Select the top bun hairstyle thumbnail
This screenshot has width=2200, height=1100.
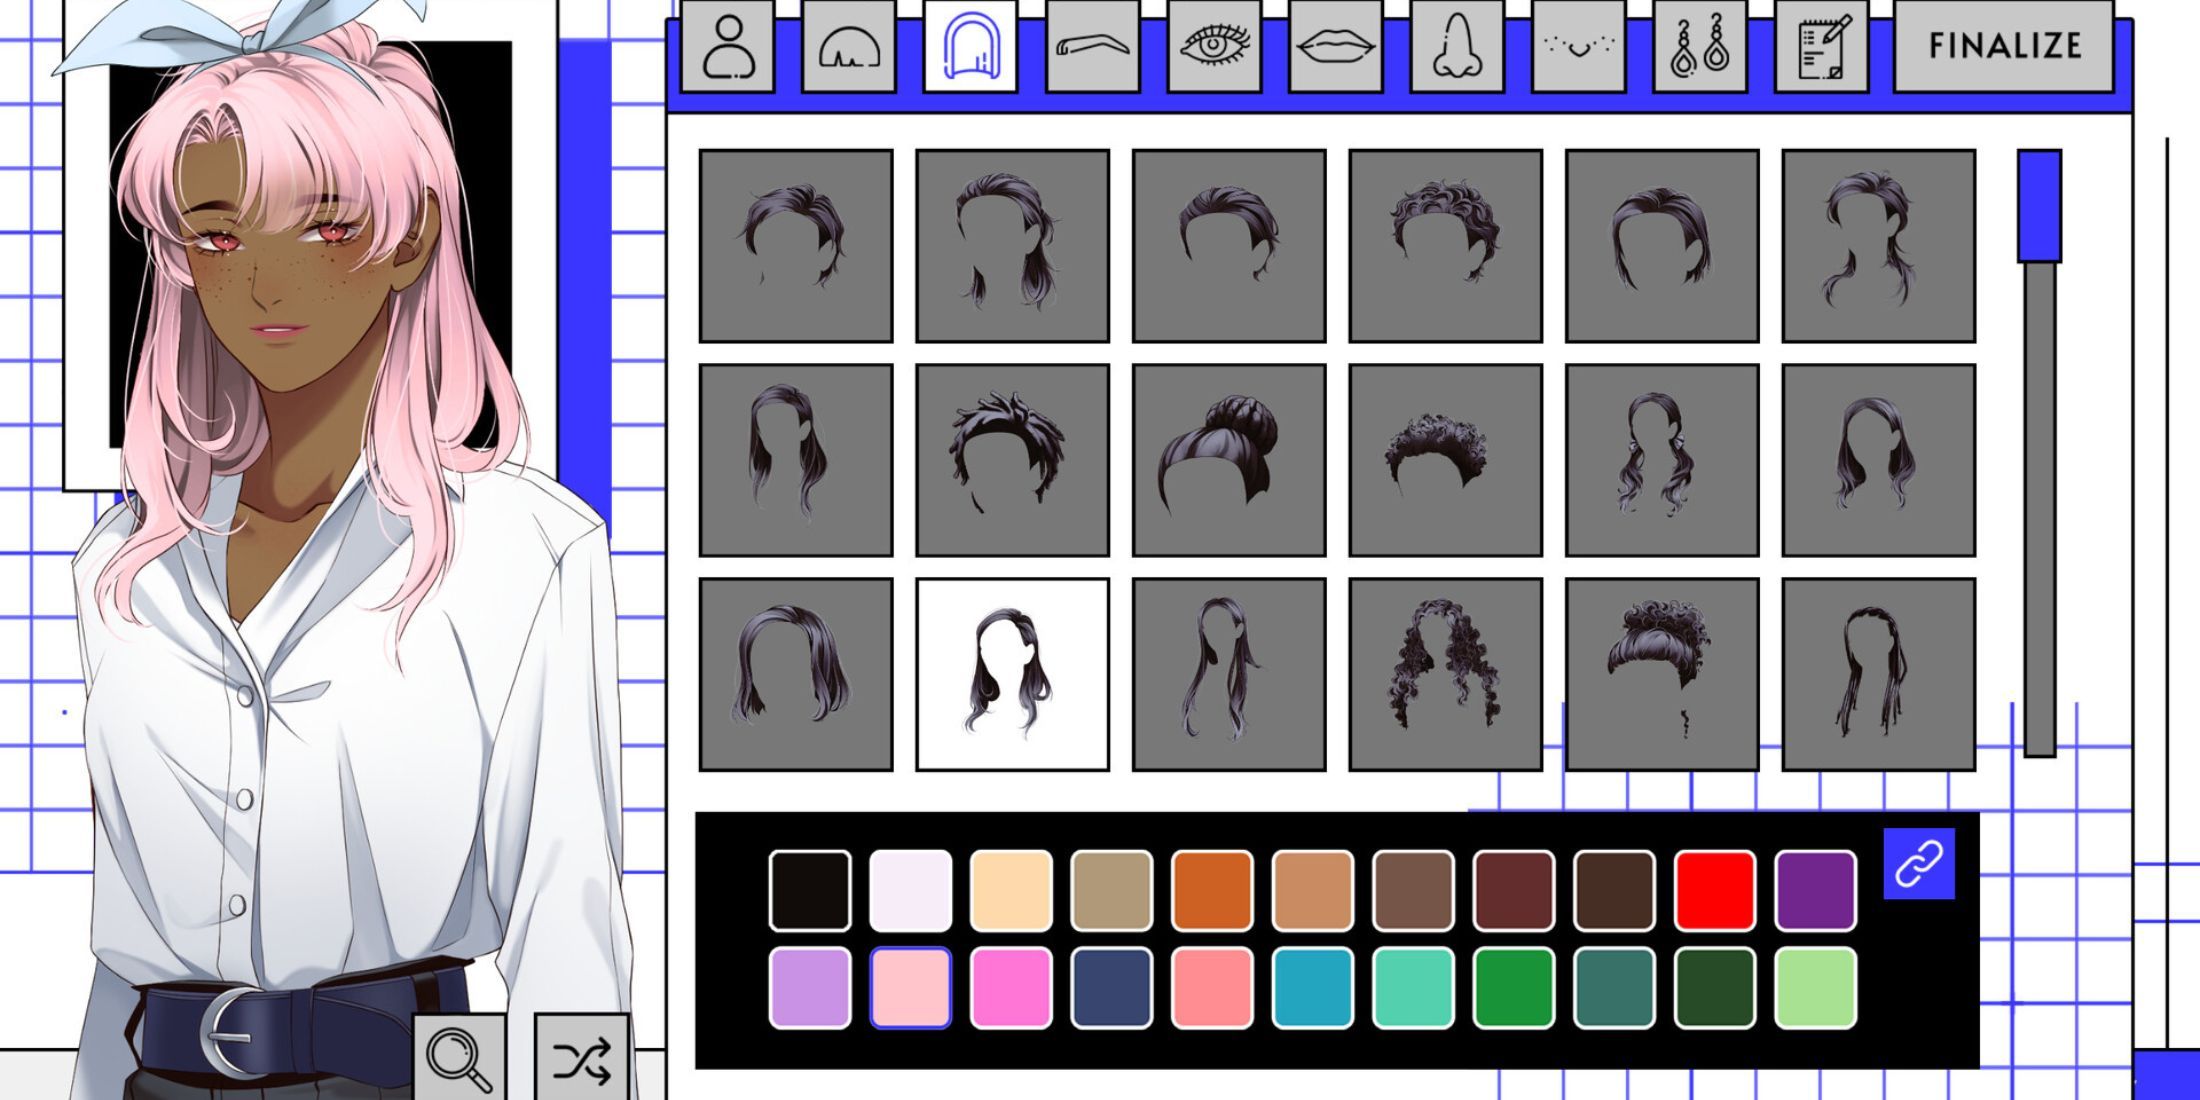(x=1229, y=460)
